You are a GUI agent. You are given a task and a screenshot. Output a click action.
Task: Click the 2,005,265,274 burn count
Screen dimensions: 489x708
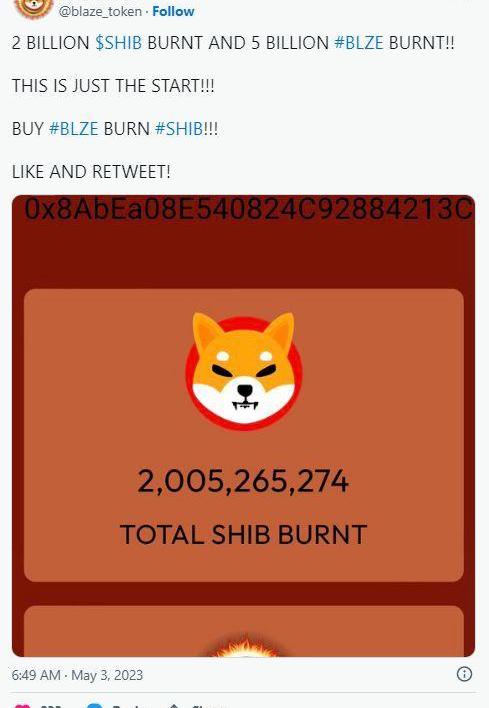click(x=243, y=481)
